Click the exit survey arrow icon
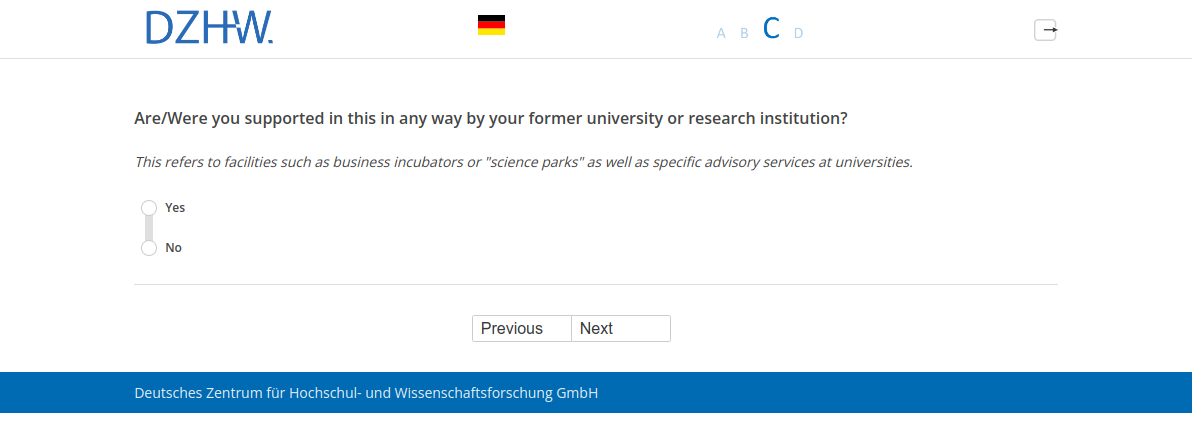1192x422 pixels. [1045, 30]
